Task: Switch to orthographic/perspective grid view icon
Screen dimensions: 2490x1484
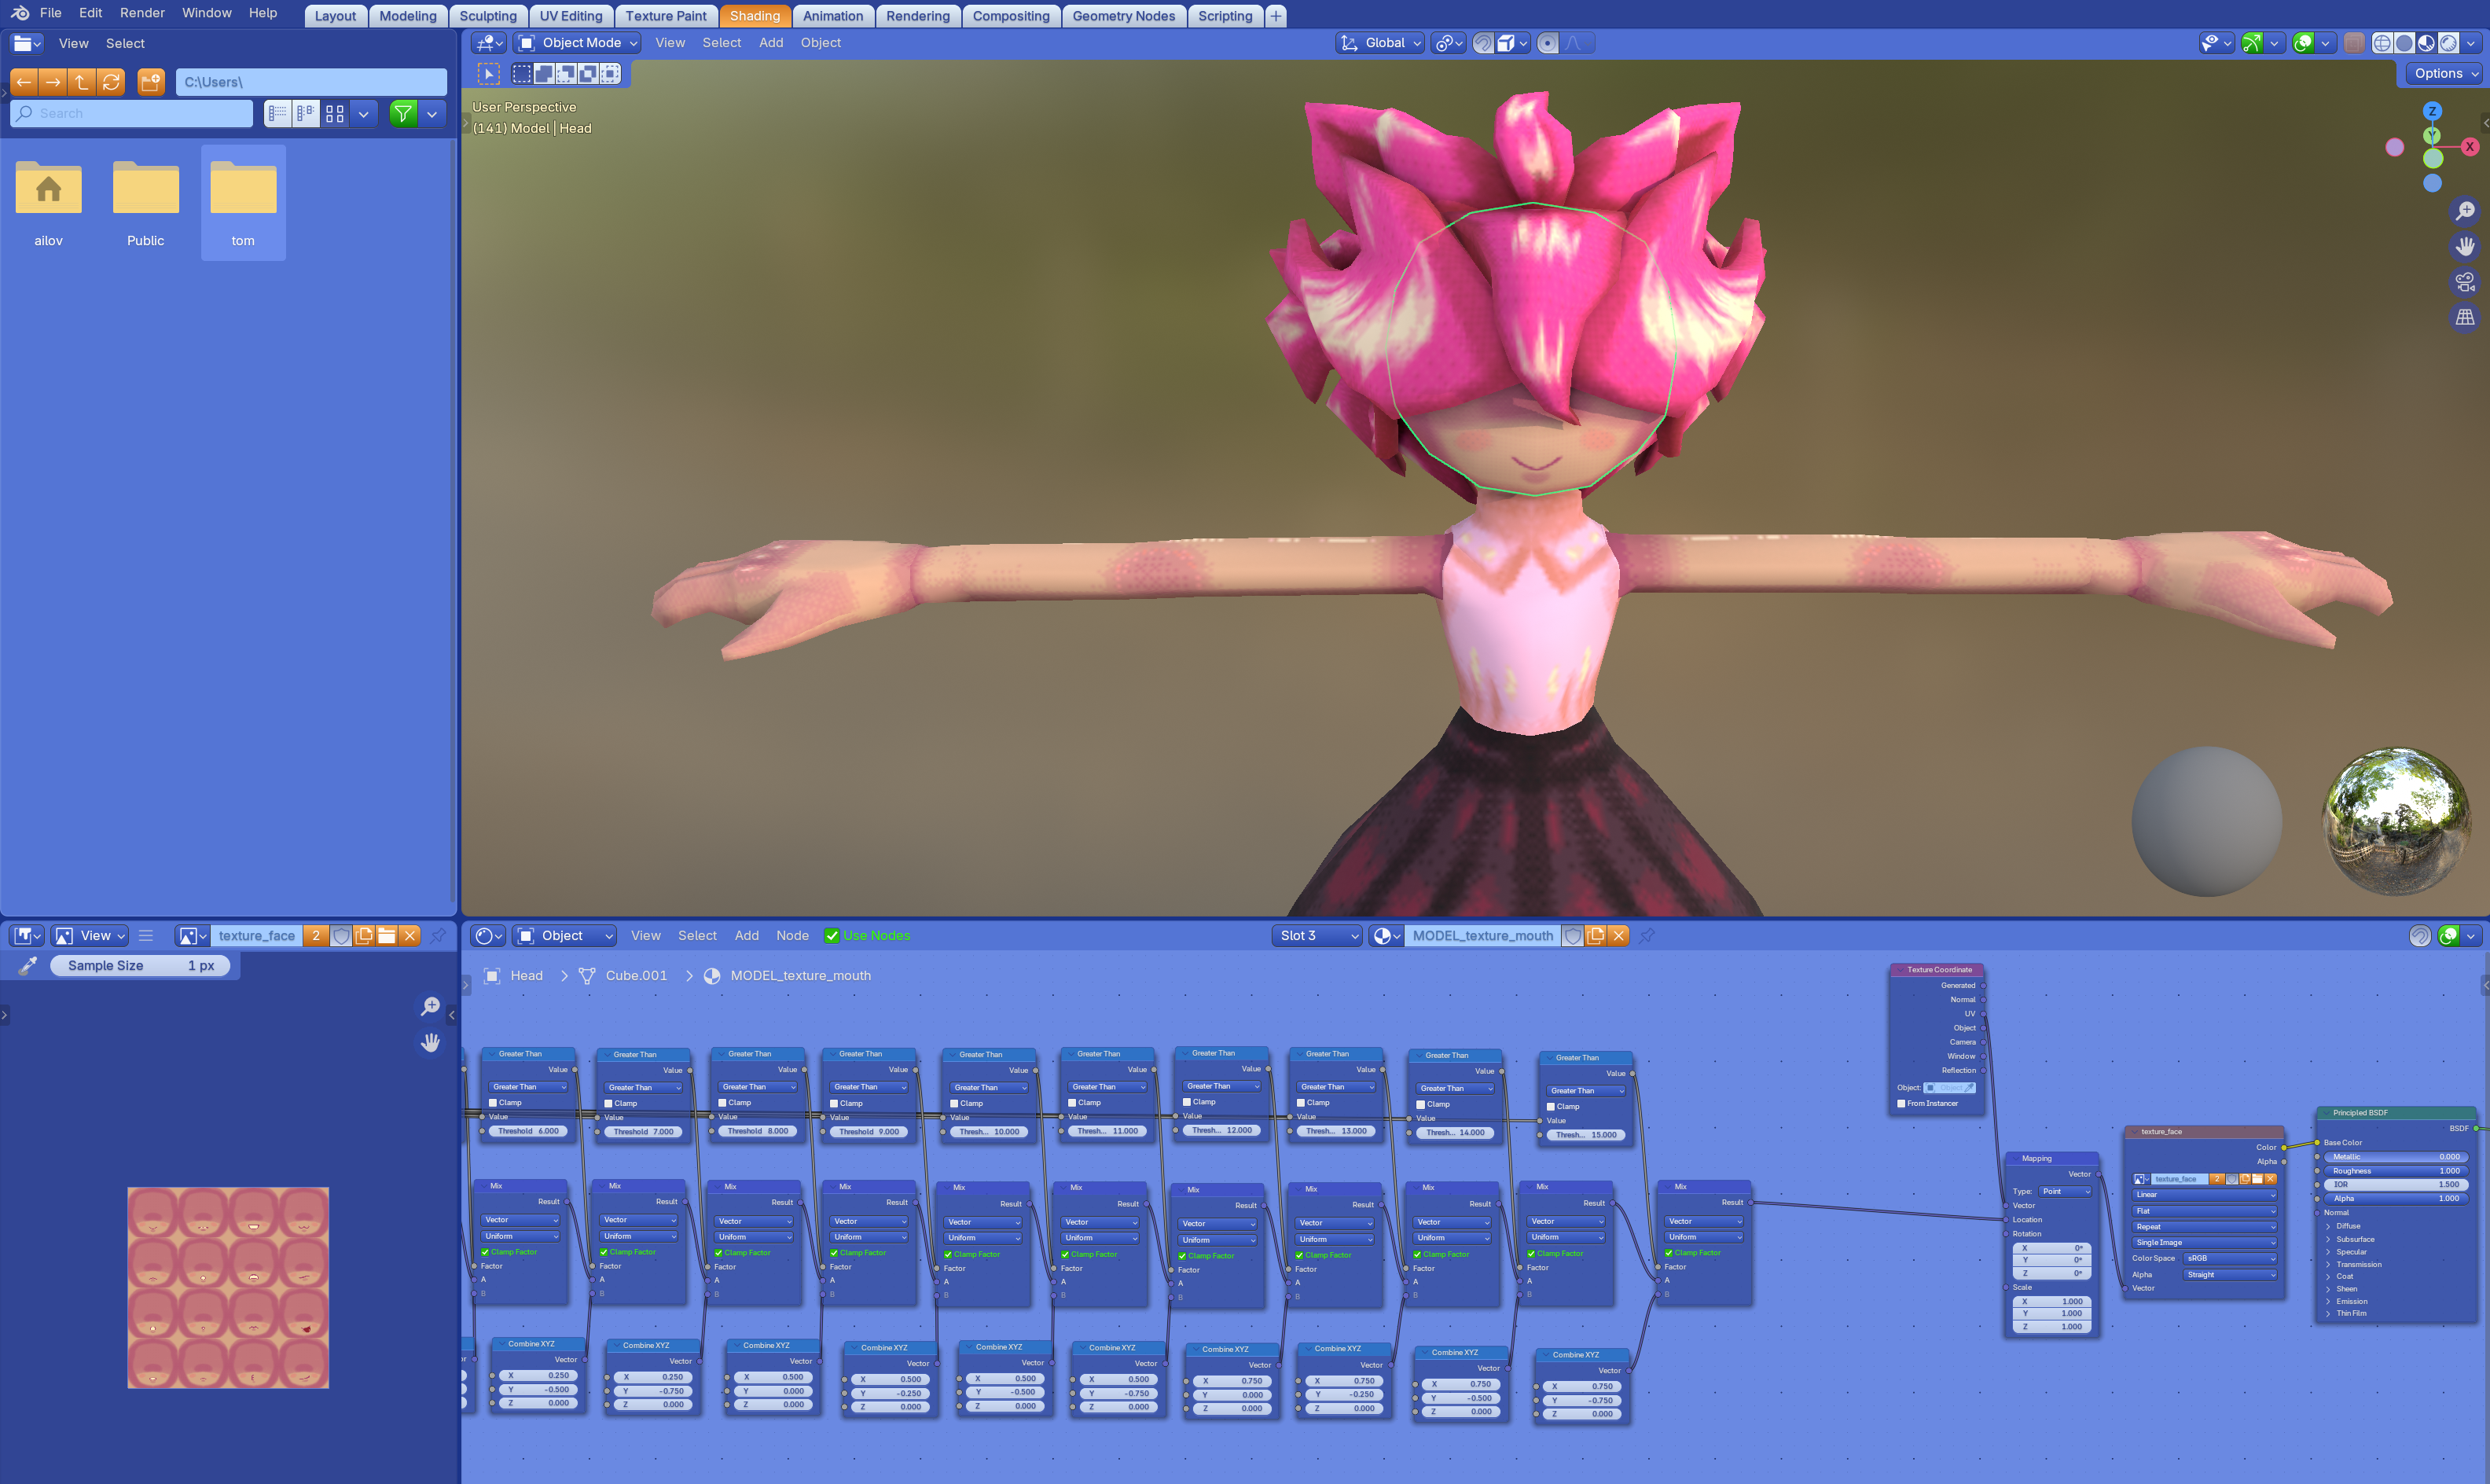Action: pyautogui.click(x=2465, y=317)
